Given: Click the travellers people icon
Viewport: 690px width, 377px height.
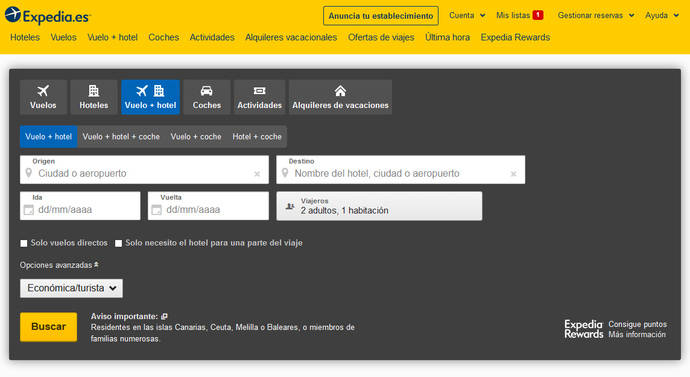Looking at the screenshot, I should coord(290,206).
